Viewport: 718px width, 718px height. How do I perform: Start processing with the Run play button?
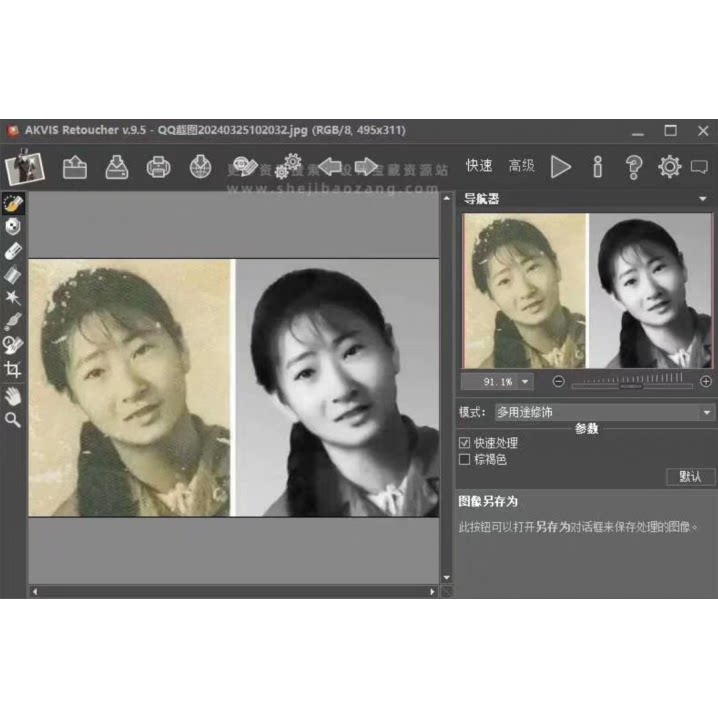click(x=560, y=167)
